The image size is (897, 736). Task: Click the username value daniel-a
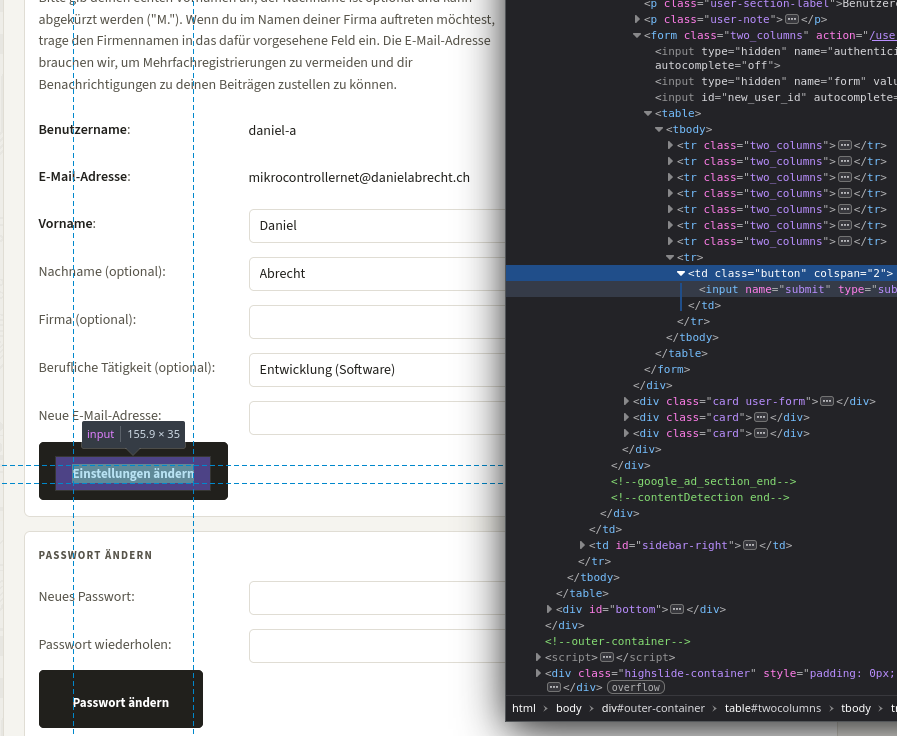pos(272,130)
